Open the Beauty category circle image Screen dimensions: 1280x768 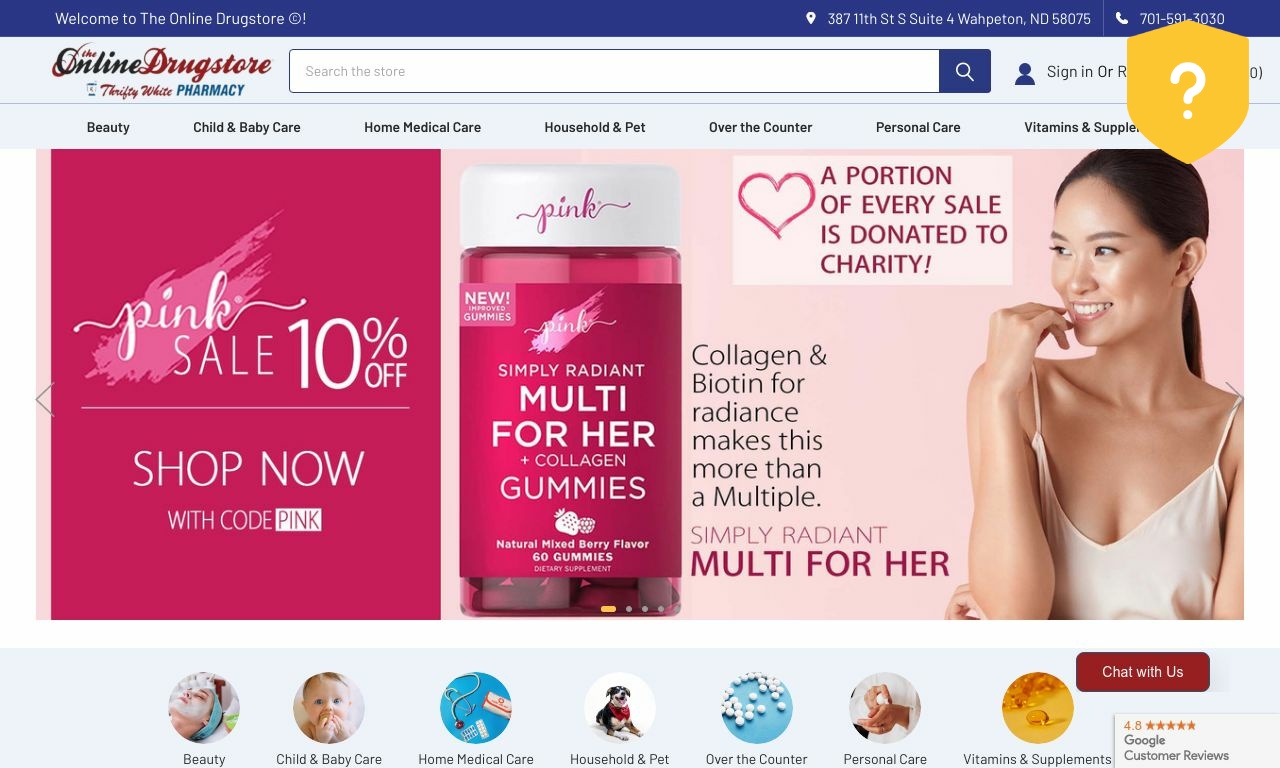click(x=204, y=708)
